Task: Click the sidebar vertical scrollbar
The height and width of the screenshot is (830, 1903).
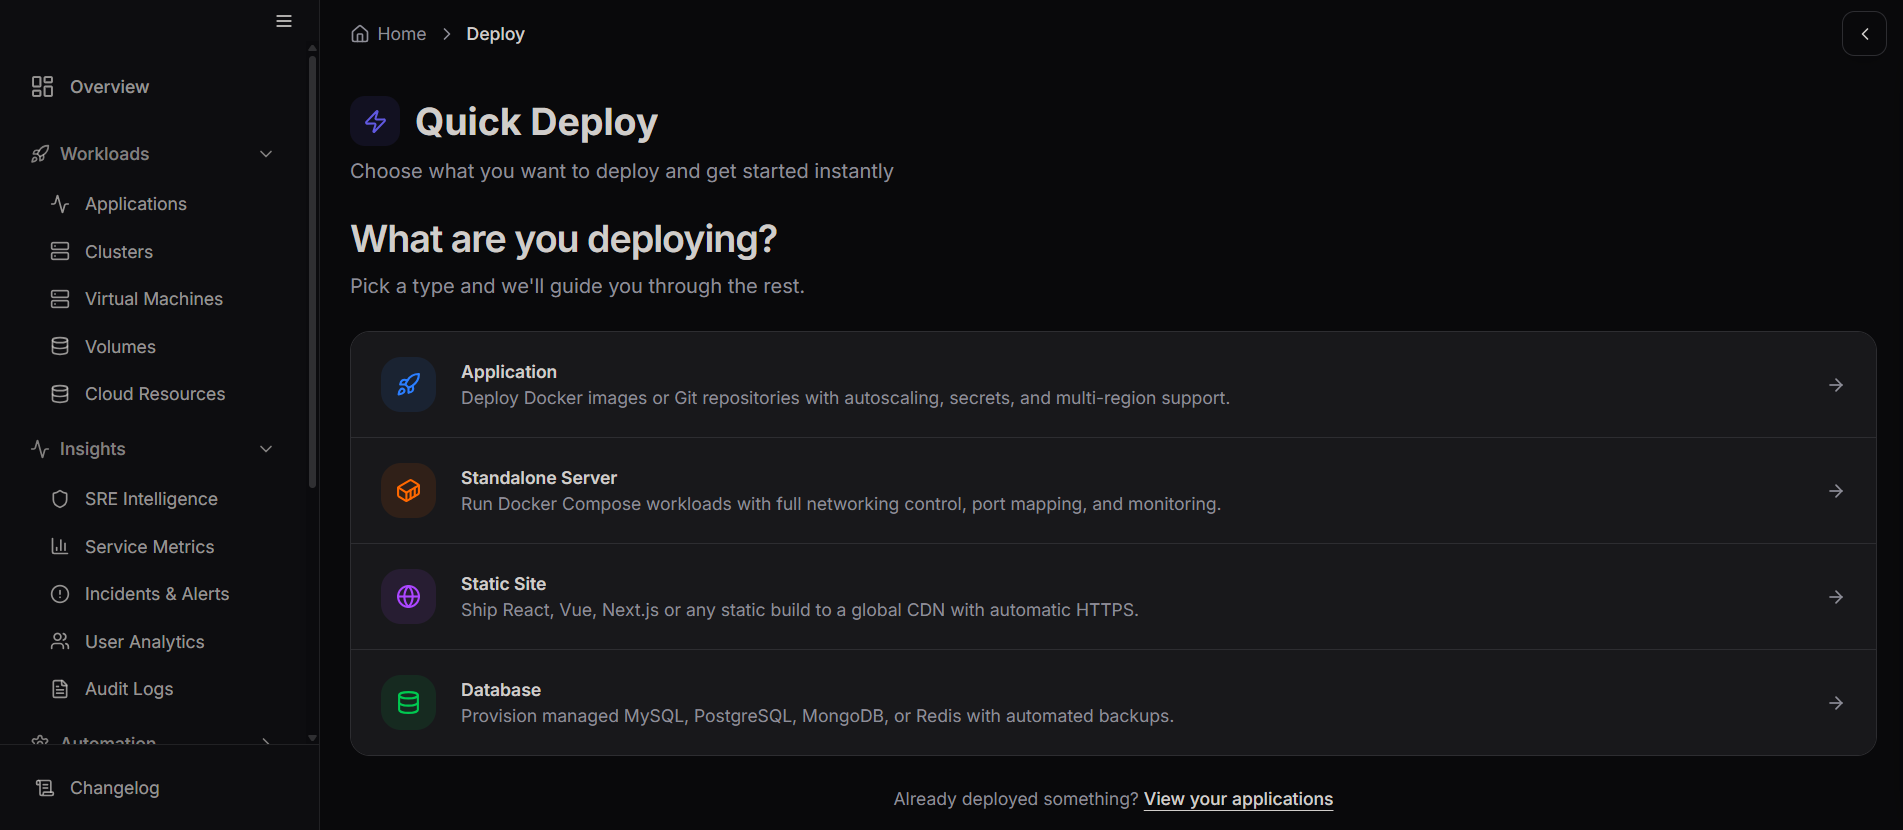Action: tap(312, 270)
